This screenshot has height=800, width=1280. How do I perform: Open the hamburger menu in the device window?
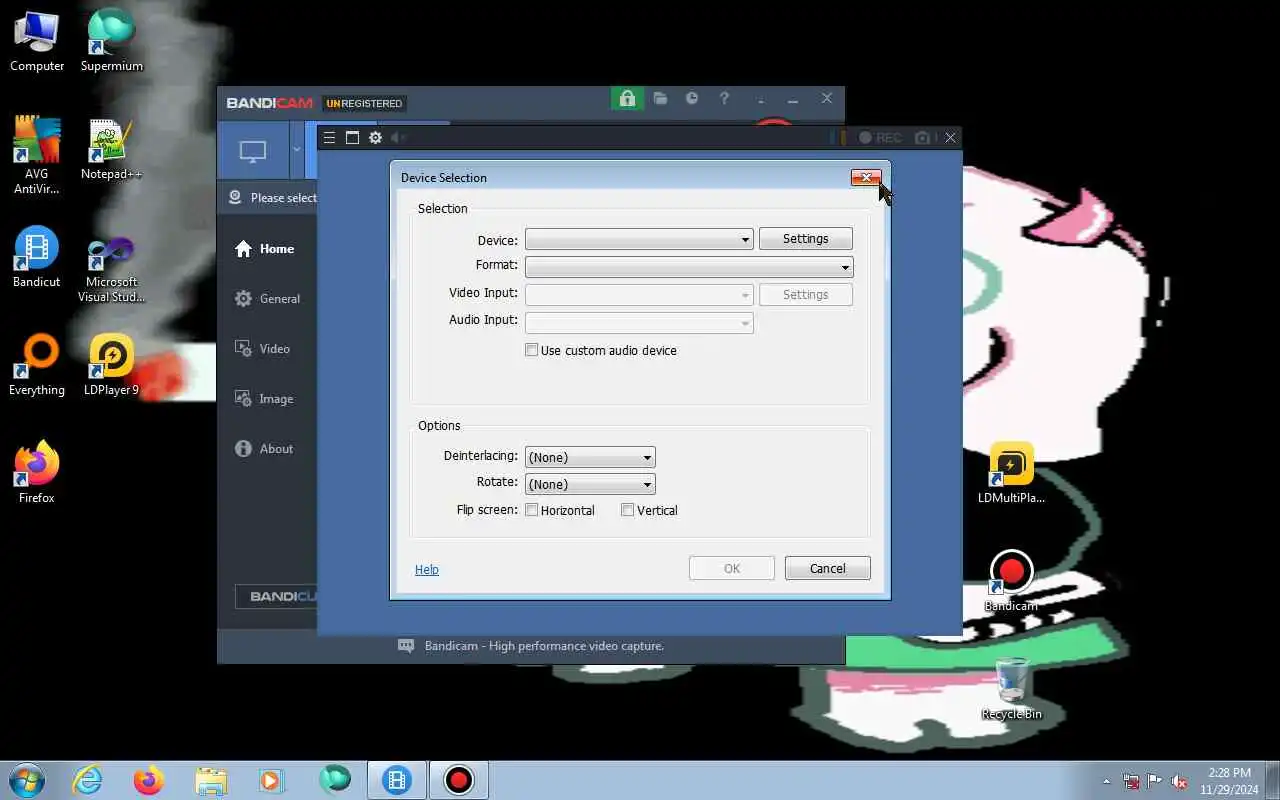[x=329, y=138]
